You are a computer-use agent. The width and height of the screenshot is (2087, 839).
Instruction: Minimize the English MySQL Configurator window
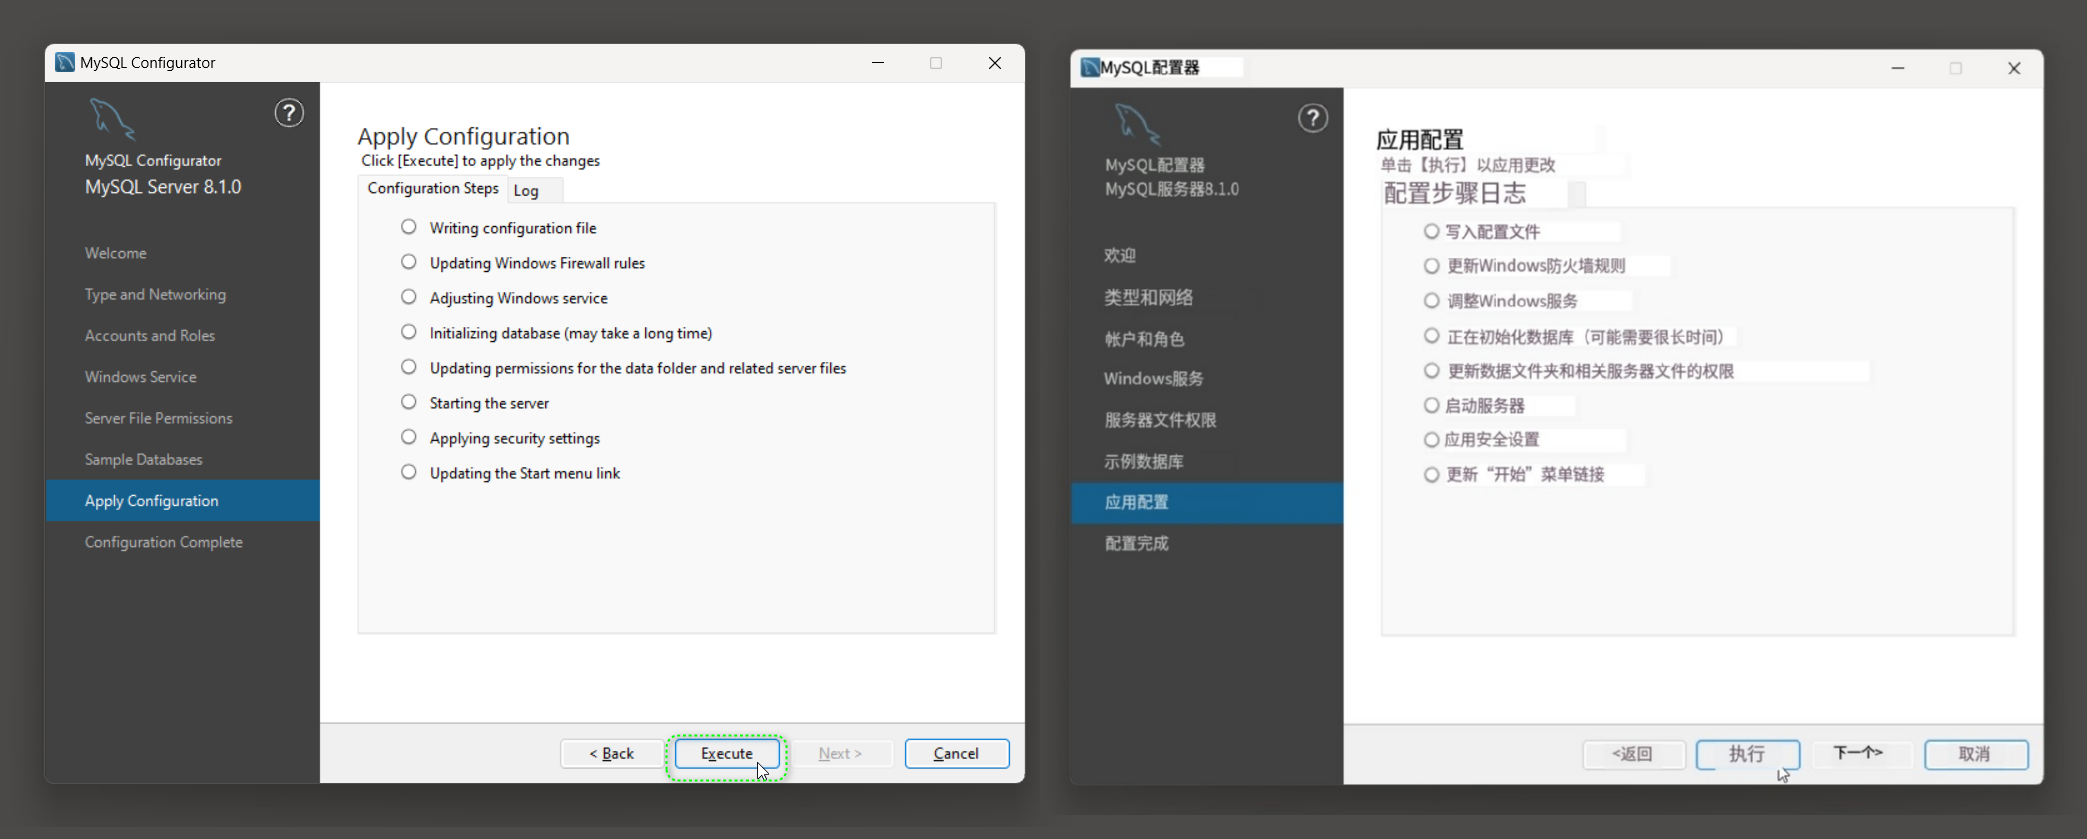tap(878, 62)
